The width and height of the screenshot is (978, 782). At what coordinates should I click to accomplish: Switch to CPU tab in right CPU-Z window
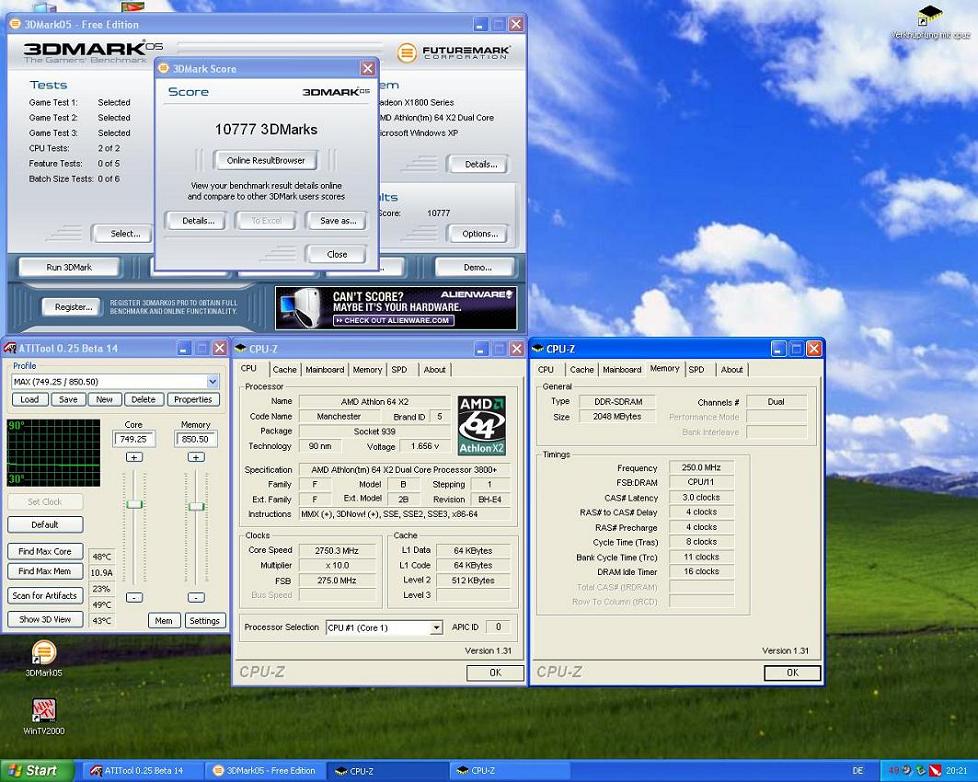546,369
